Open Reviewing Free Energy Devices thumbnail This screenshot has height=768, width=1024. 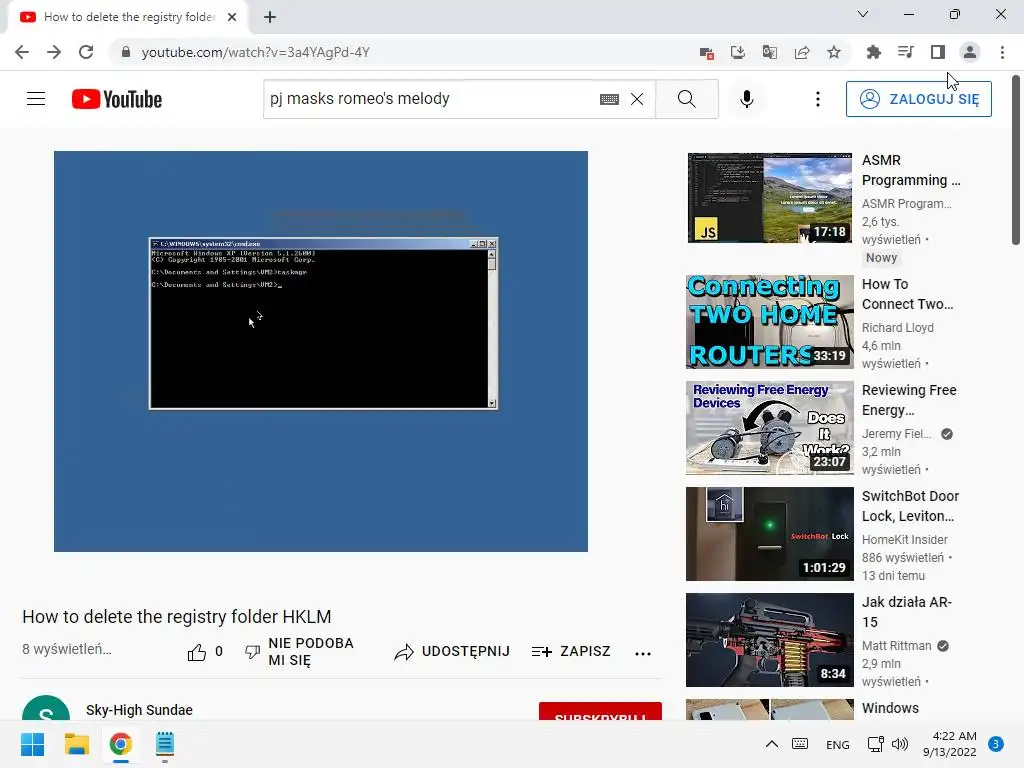click(769, 428)
